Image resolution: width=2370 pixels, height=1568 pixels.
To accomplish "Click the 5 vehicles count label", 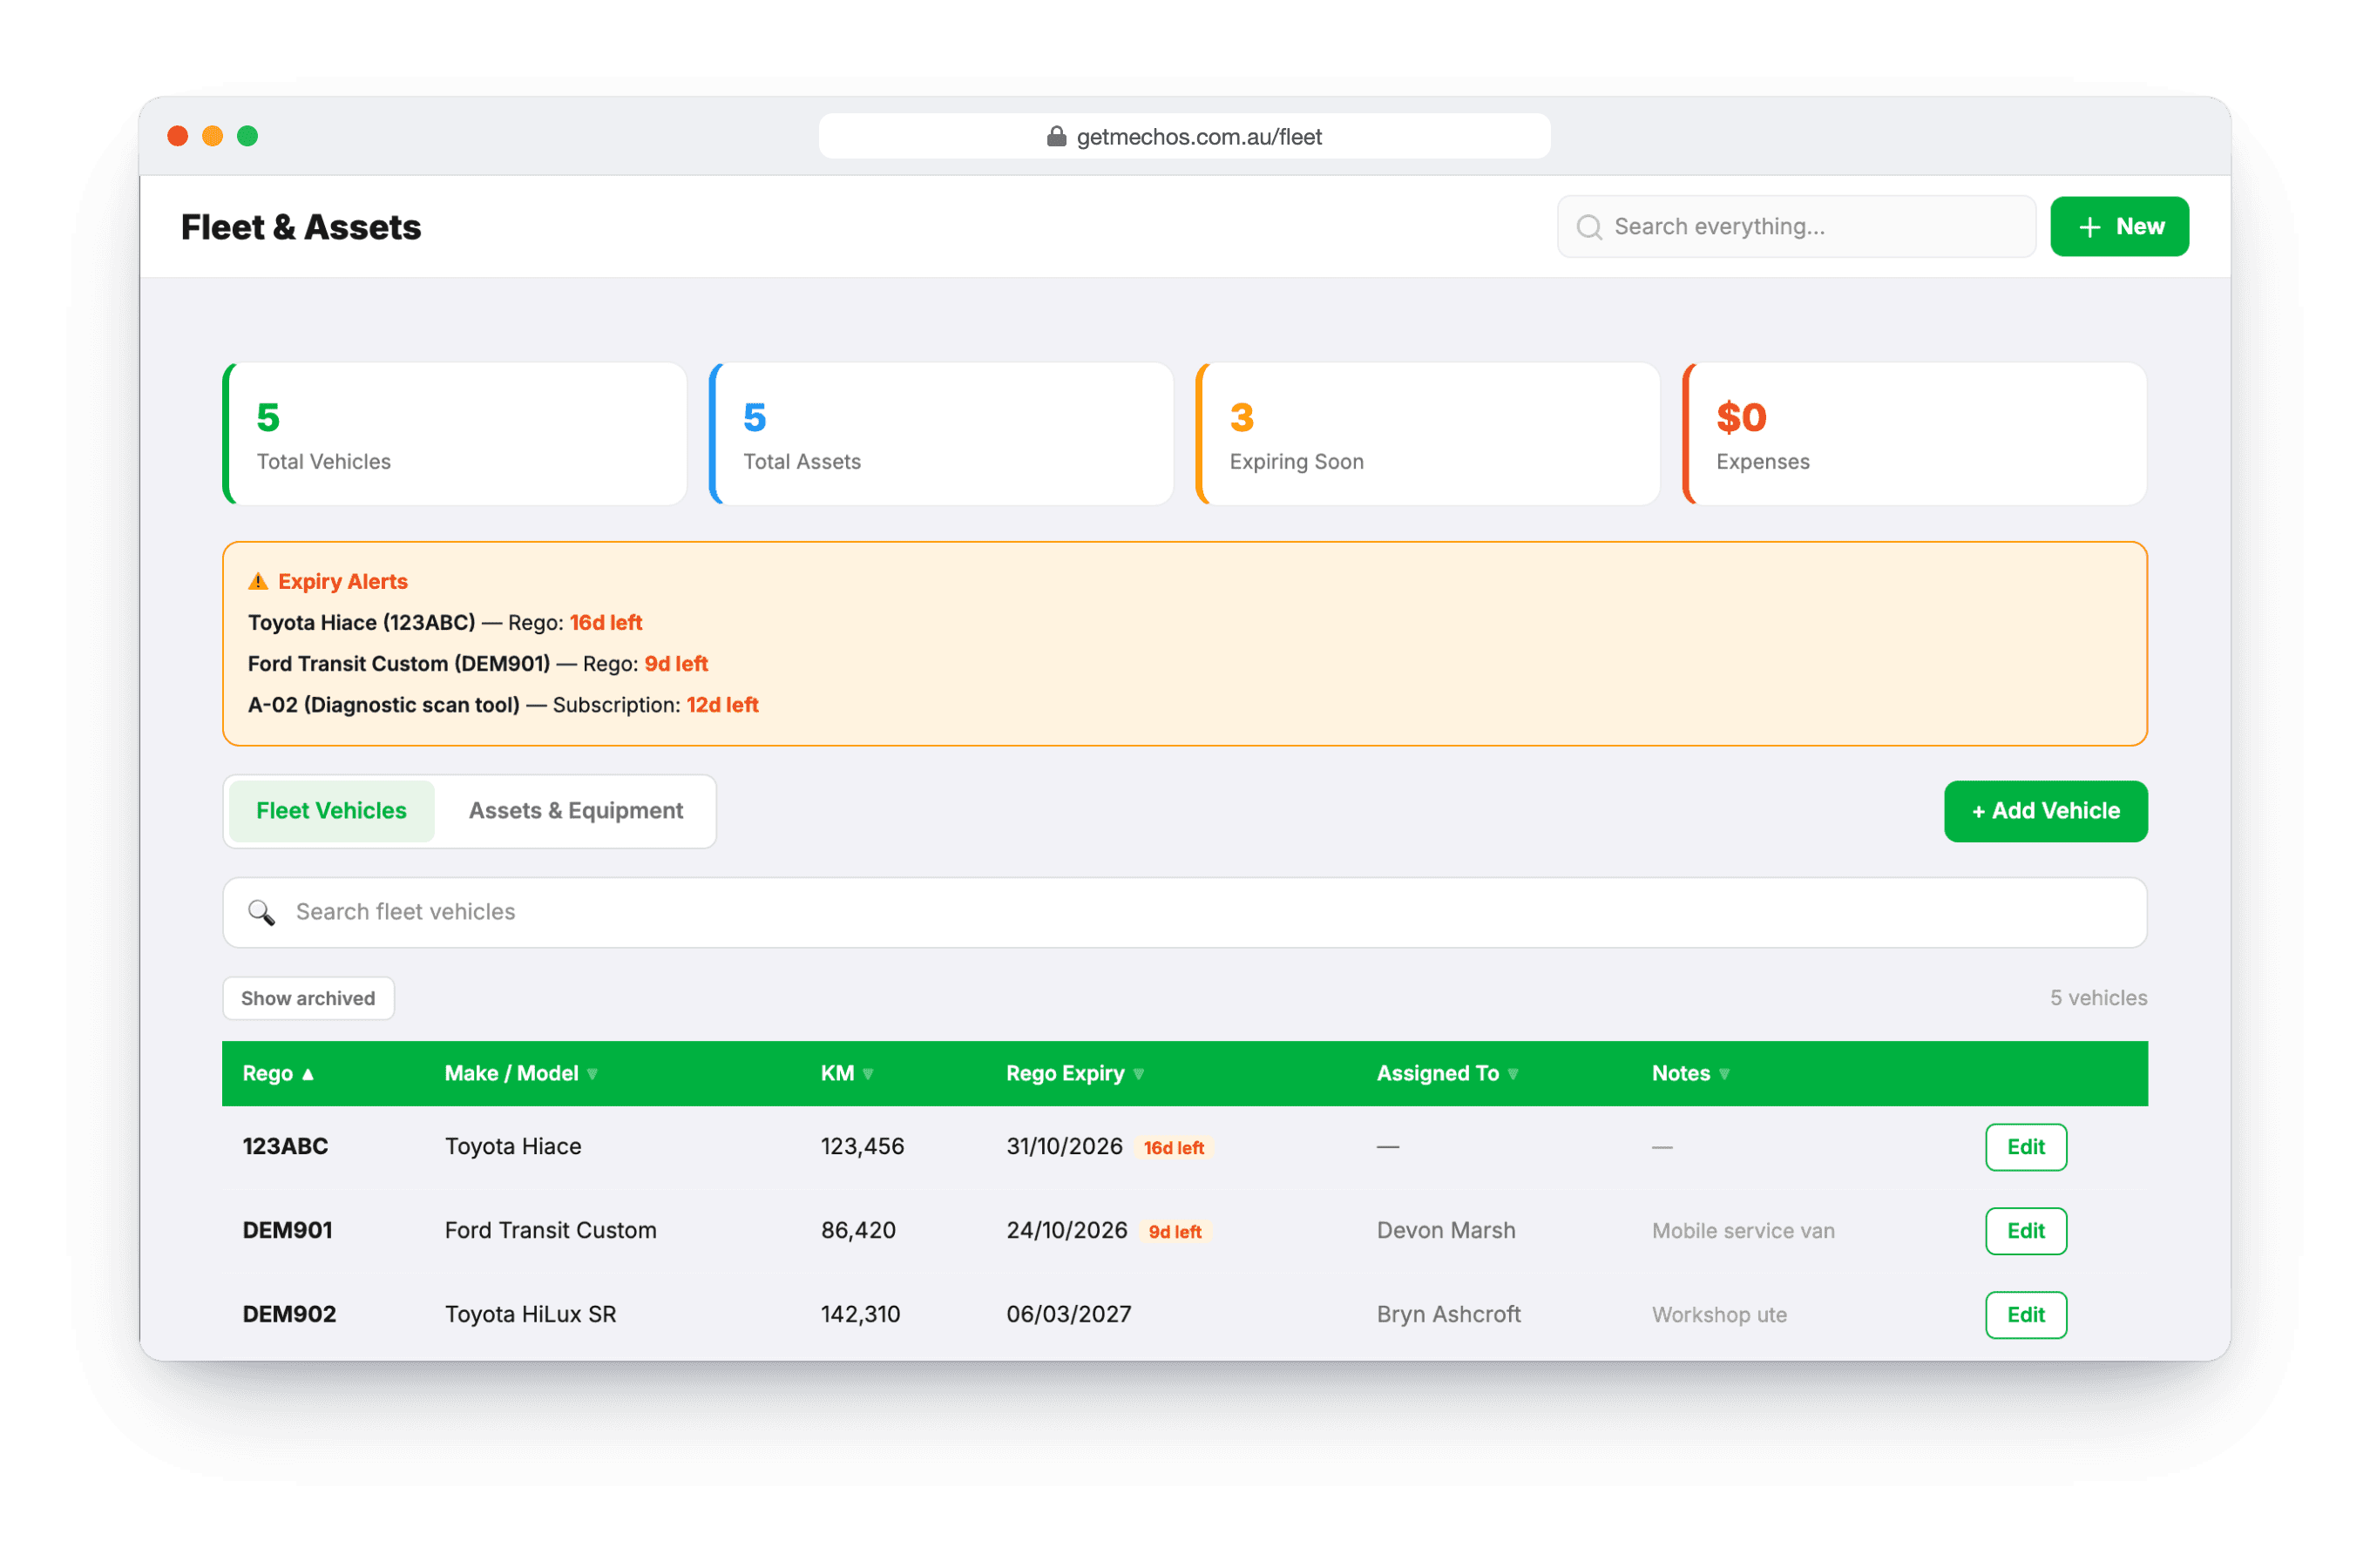I will pyautogui.click(x=2098, y=998).
